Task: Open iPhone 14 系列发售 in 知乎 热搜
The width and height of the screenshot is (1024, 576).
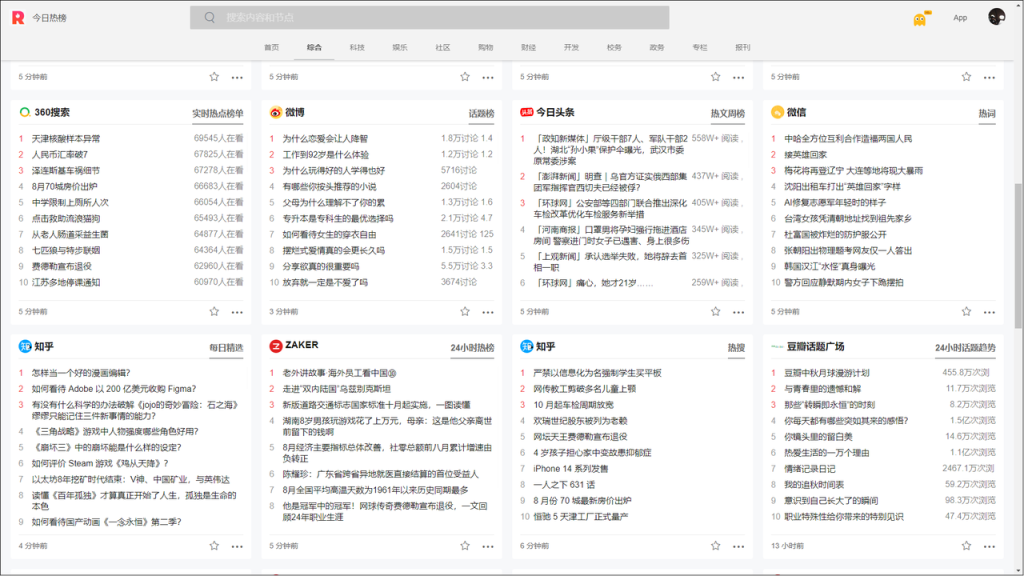Action: (x=571, y=468)
